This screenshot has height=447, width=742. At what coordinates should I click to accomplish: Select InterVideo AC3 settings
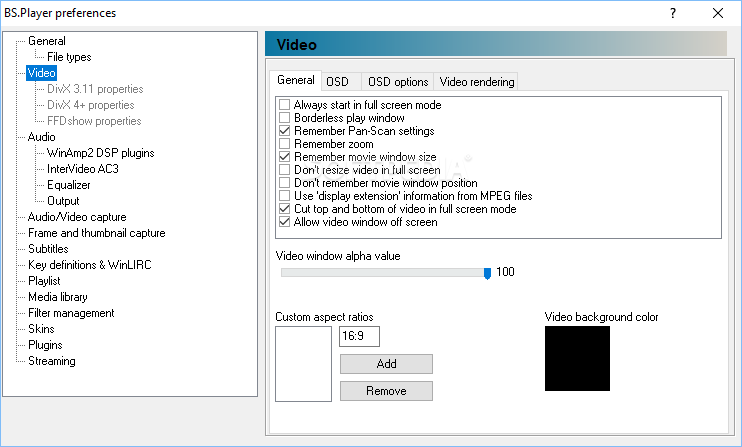pyautogui.click(x=82, y=169)
